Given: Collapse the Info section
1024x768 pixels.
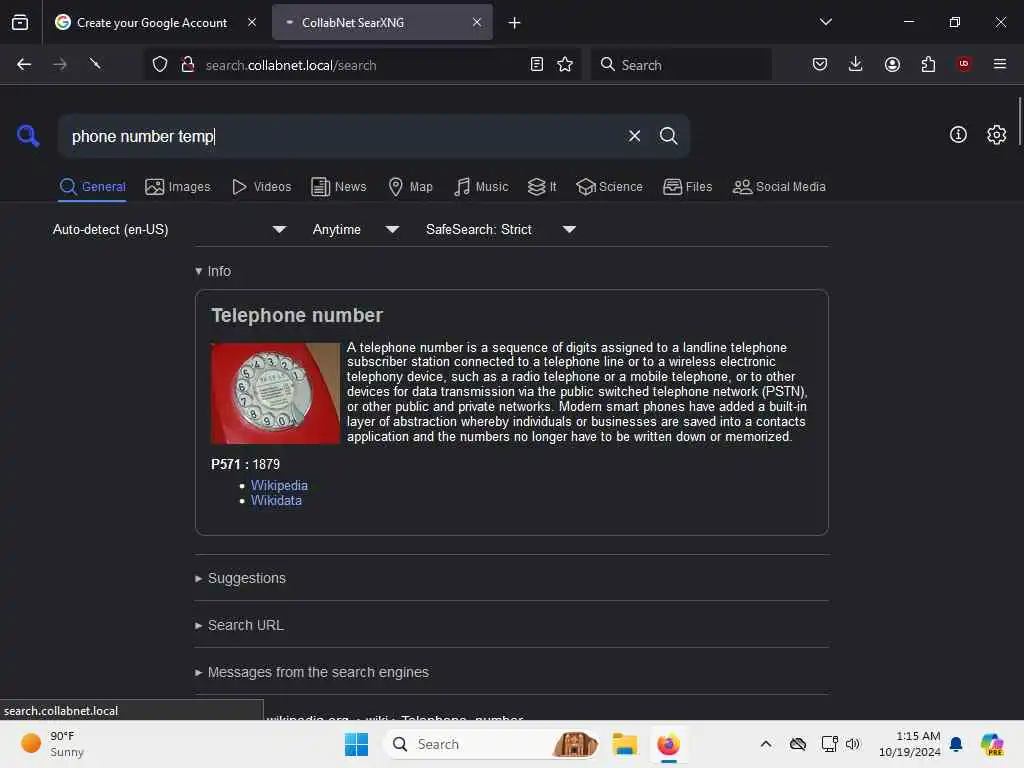Looking at the screenshot, I should (213, 271).
